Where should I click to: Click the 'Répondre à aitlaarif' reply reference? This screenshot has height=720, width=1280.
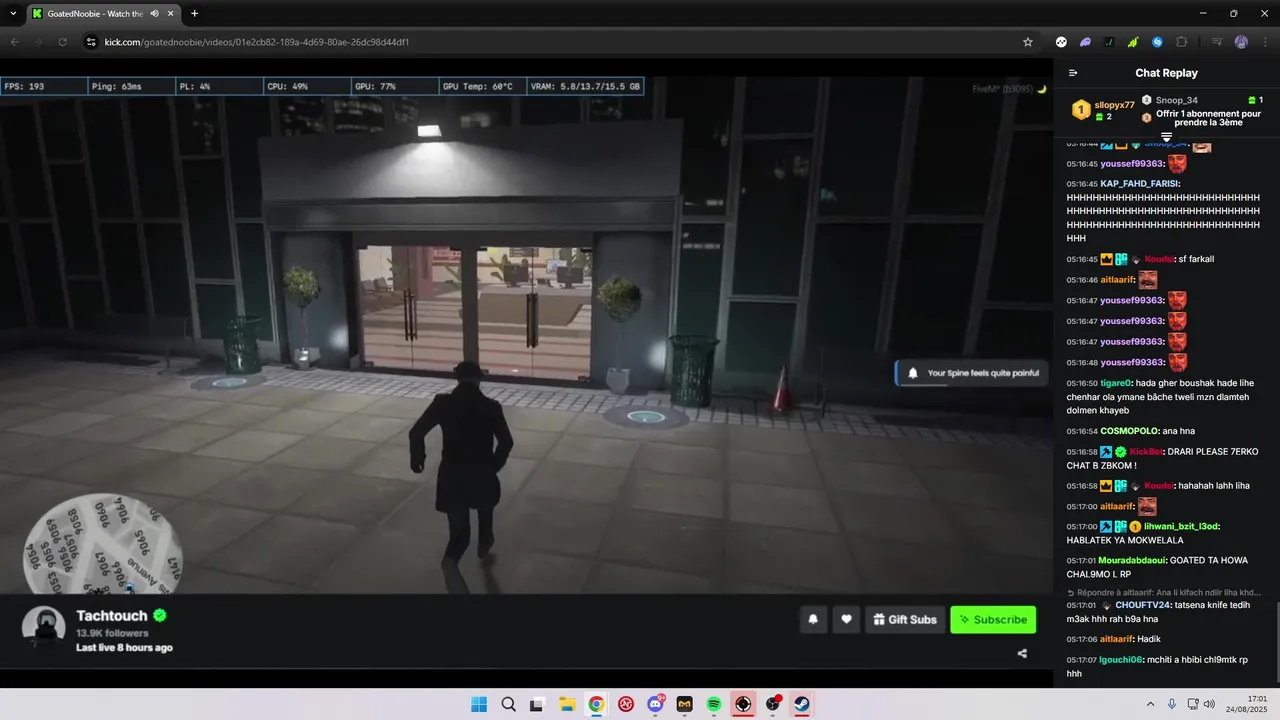1164,593
